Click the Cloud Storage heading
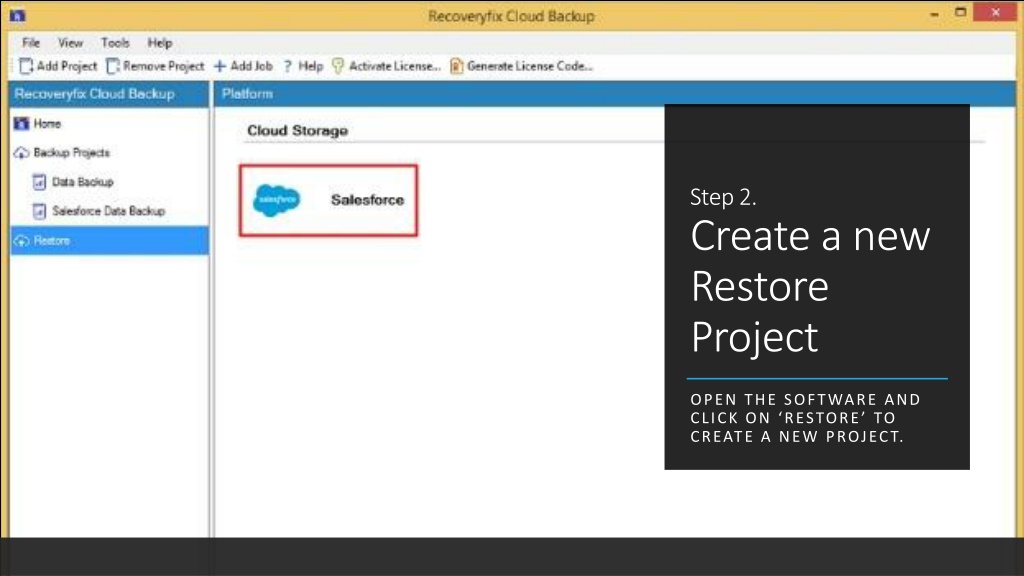Viewport: 1024px width, 576px height. coord(297,131)
